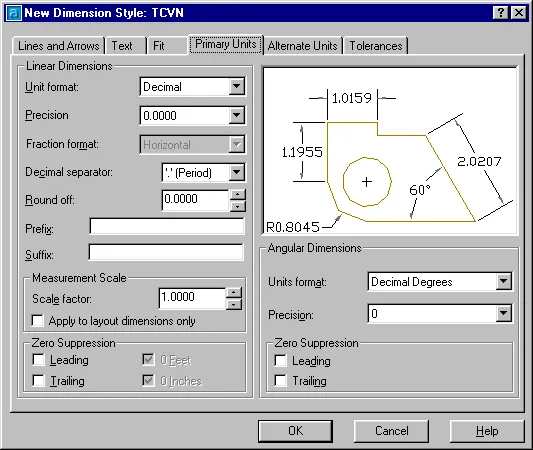Increase the Scale factor with up arrow

(234, 293)
